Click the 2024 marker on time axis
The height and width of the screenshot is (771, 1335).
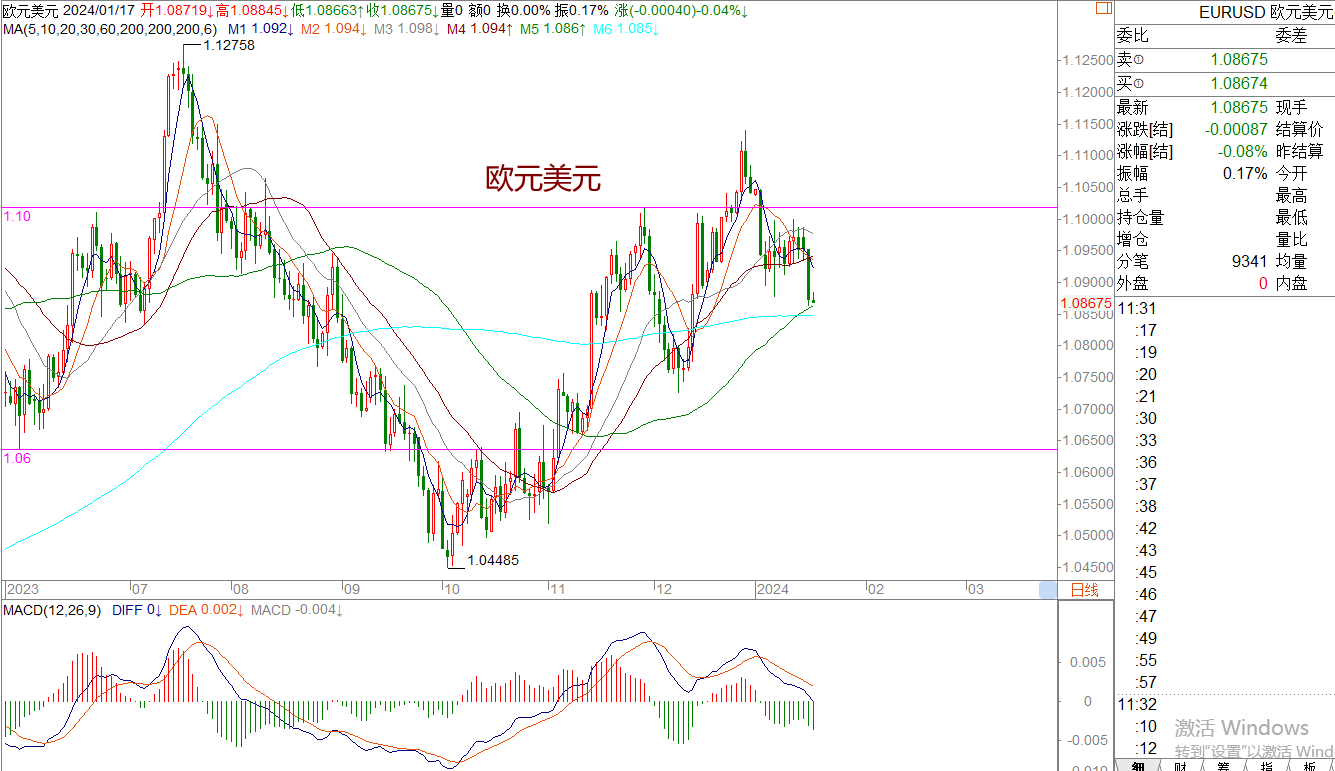[x=773, y=589]
